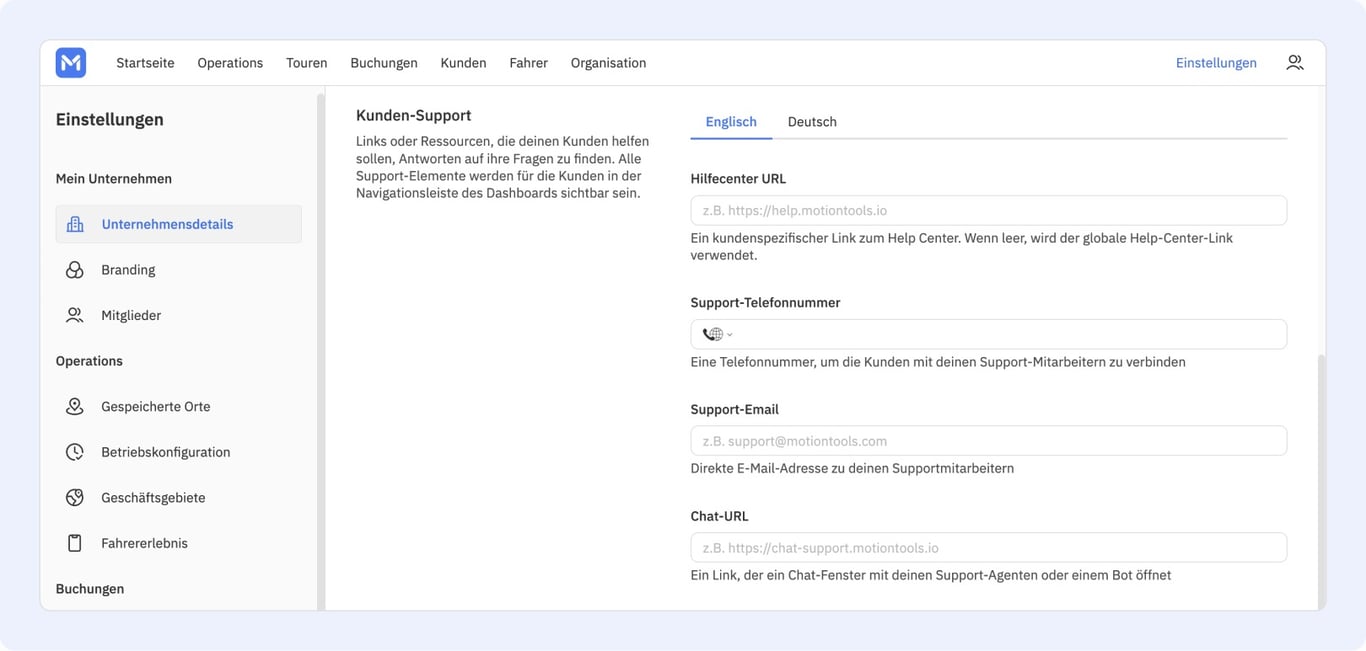Click the main page vertical scrollbar
This screenshot has height=651, width=1366.
1322,481
